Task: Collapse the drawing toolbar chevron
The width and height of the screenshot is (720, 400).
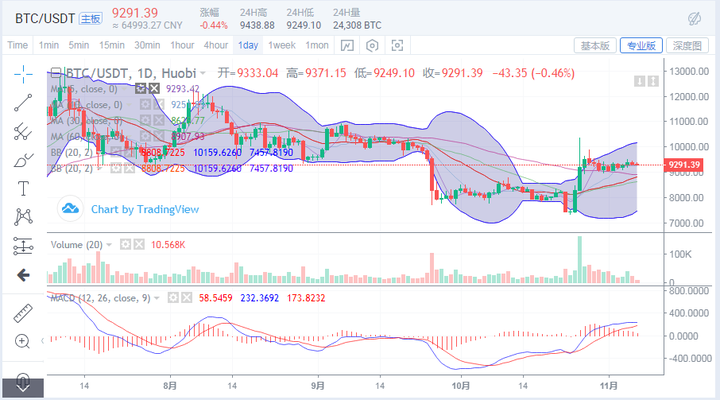Action: (43, 340)
